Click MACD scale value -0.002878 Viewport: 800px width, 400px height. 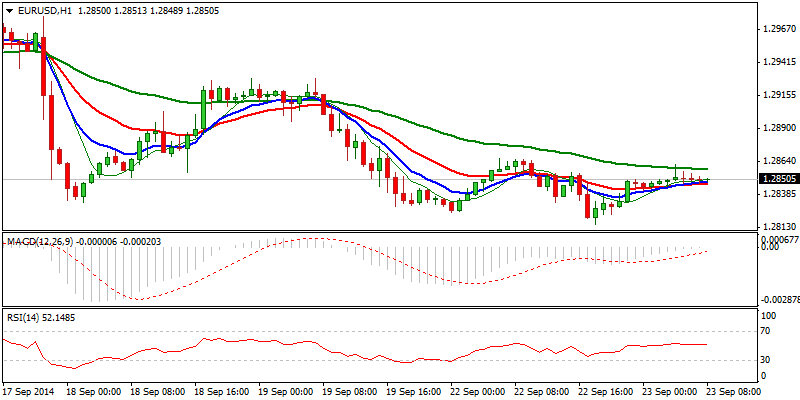(780, 301)
